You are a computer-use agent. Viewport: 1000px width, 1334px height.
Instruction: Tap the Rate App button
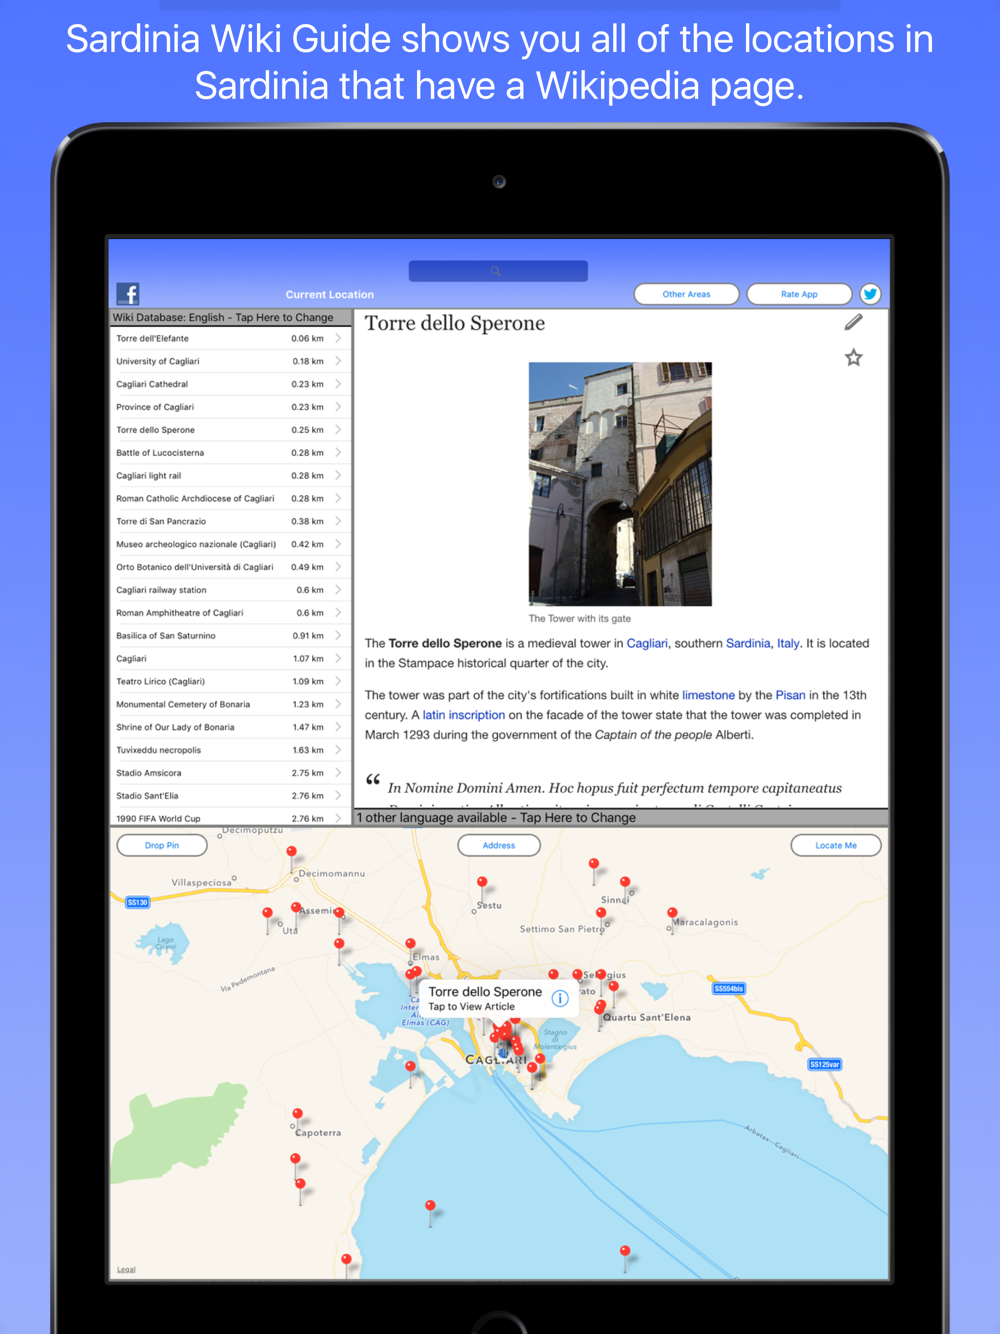click(x=799, y=294)
